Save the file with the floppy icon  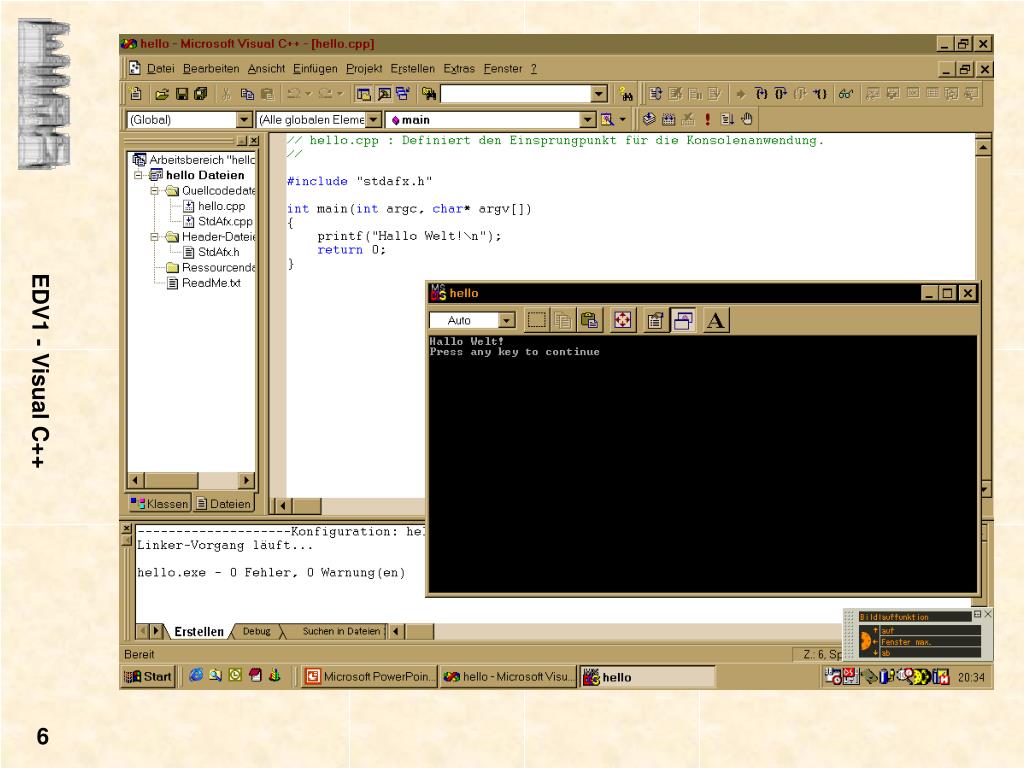coord(182,94)
